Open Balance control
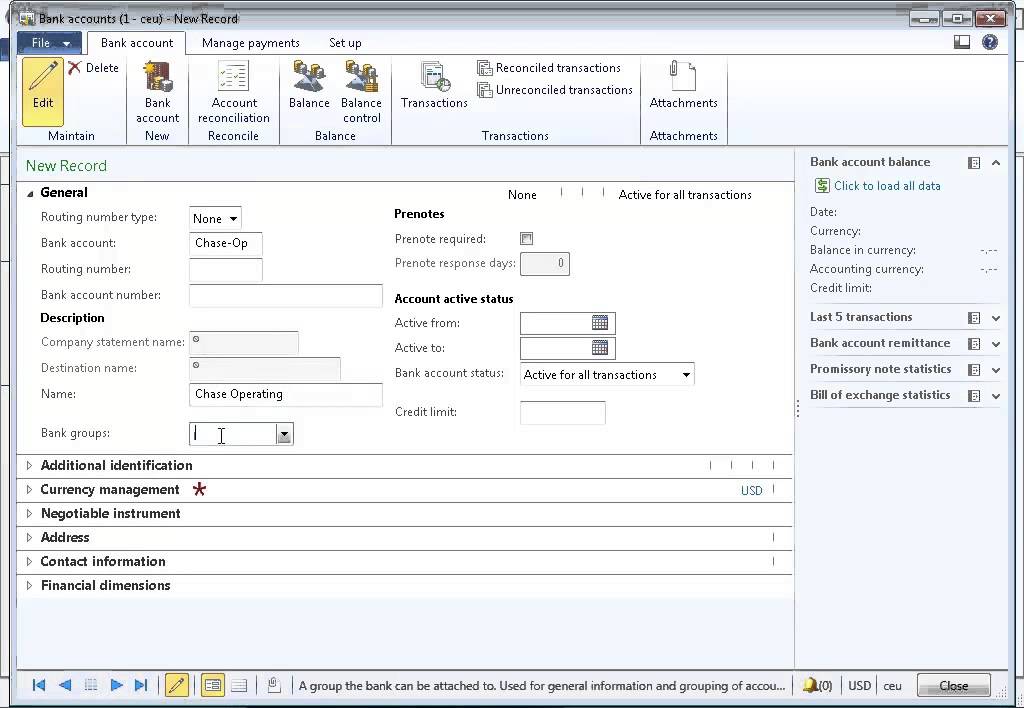The image size is (1024, 708). [361, 92]
